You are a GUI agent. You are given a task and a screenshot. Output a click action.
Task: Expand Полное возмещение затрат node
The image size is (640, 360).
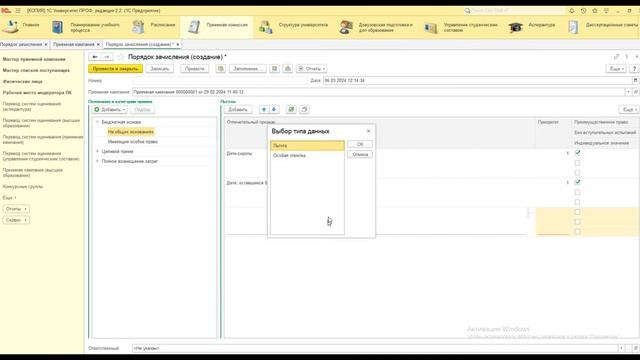tap(97, 161)
